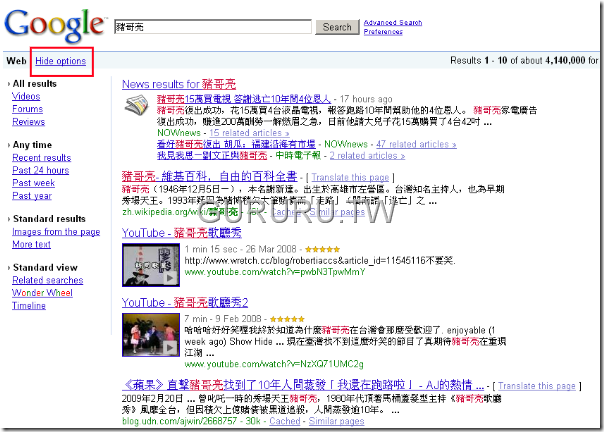This screenshot has width=604, height=432.
Task: Open the Advanced Search link
Action: 393,23
